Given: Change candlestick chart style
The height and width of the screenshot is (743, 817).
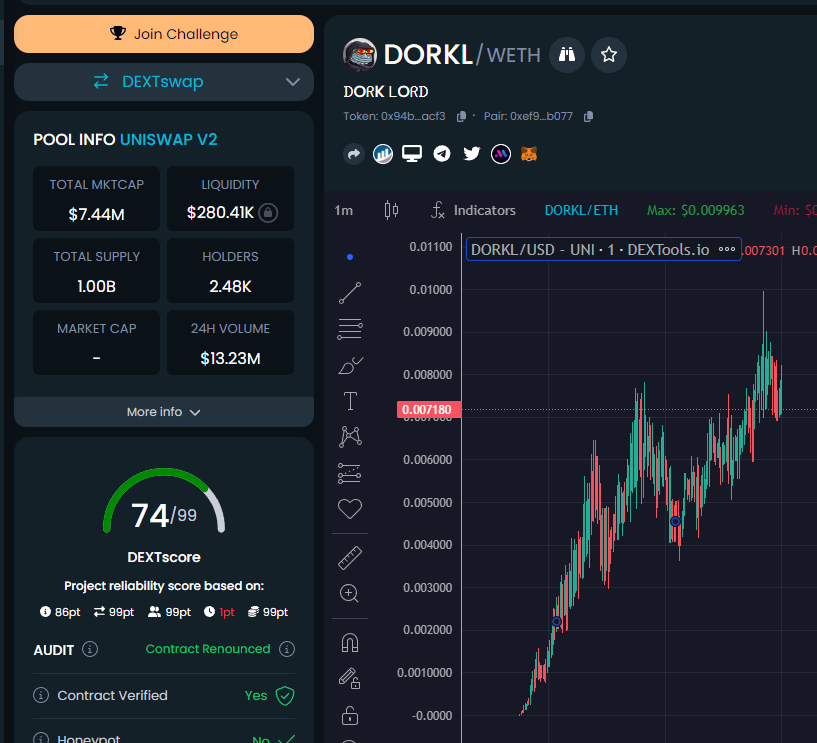Looking at the screenshot, I should click(391, 210).
